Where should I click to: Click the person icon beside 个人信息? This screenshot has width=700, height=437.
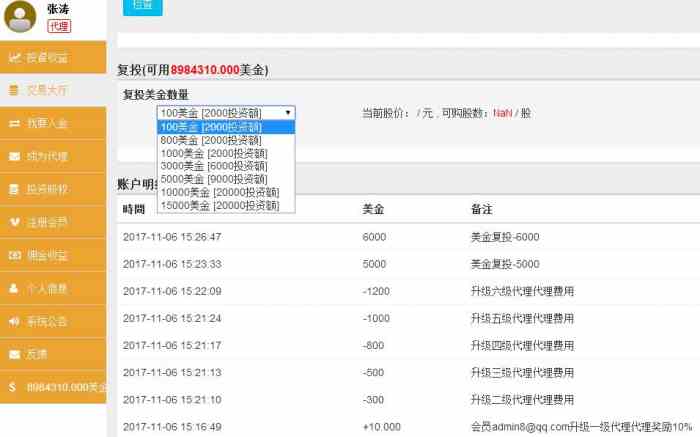click(14, 288)
